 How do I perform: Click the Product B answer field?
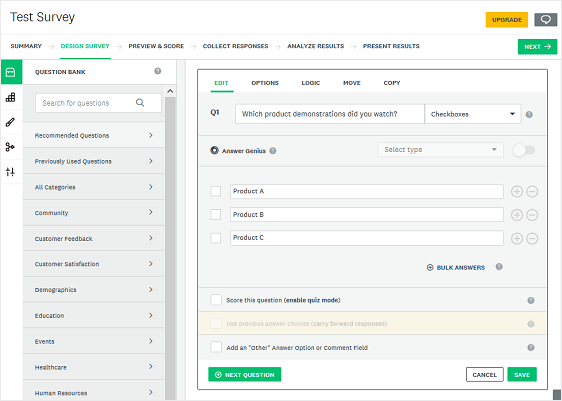click(367, 215)
